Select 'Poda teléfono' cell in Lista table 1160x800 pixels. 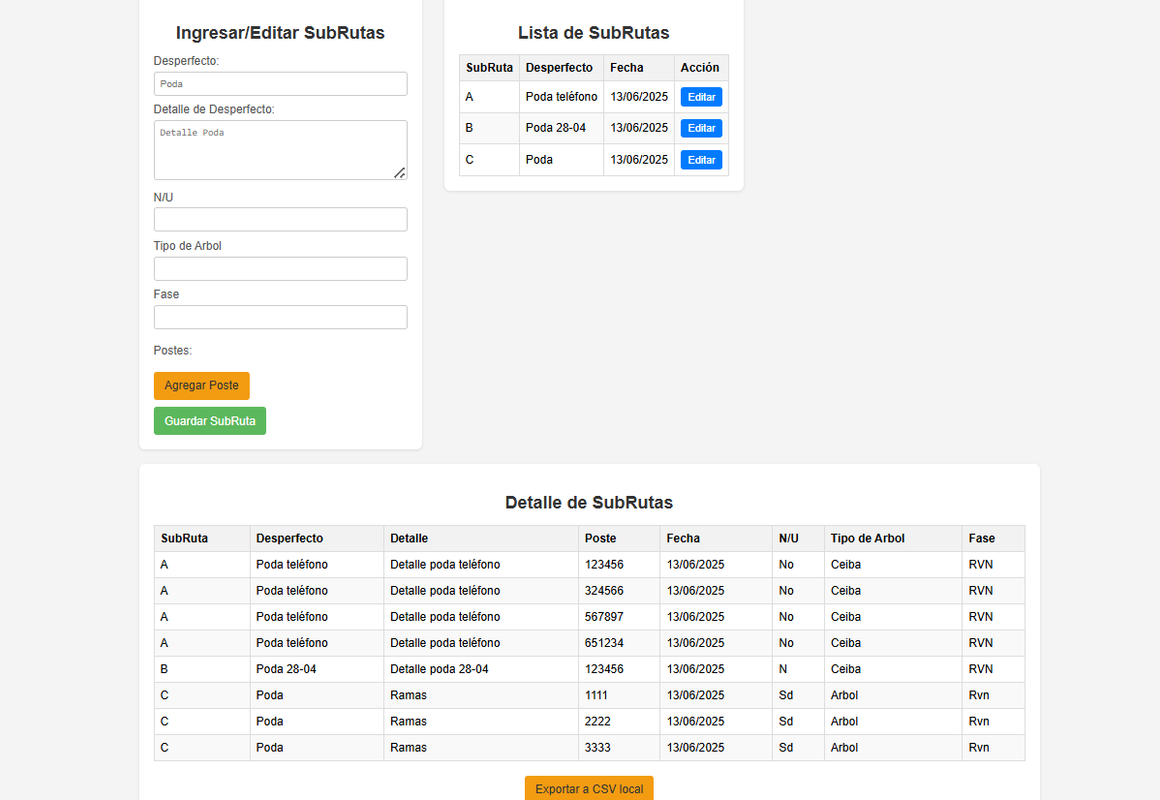[561, 97]
